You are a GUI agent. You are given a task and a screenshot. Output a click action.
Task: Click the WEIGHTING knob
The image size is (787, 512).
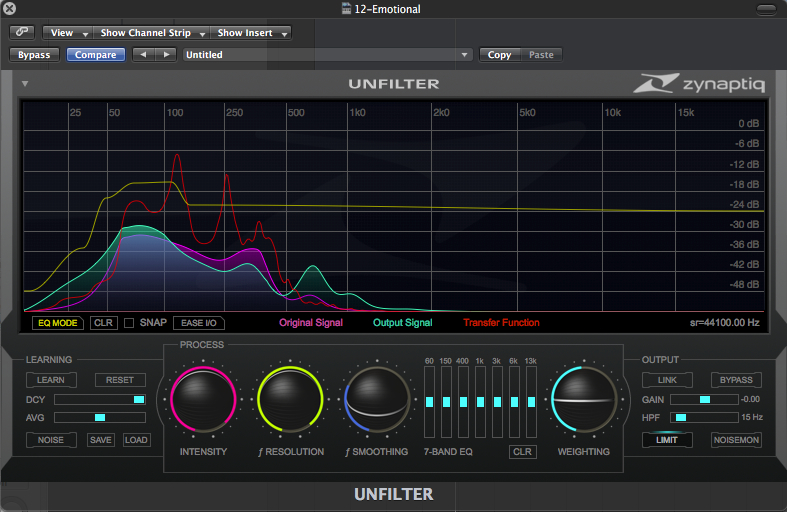coord(584,400)
